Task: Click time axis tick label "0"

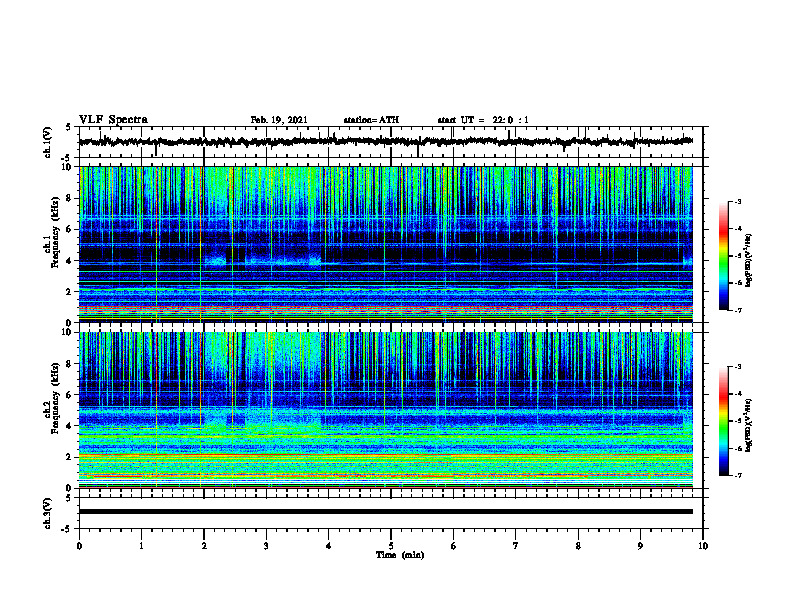Action: [x=79, y=546]
